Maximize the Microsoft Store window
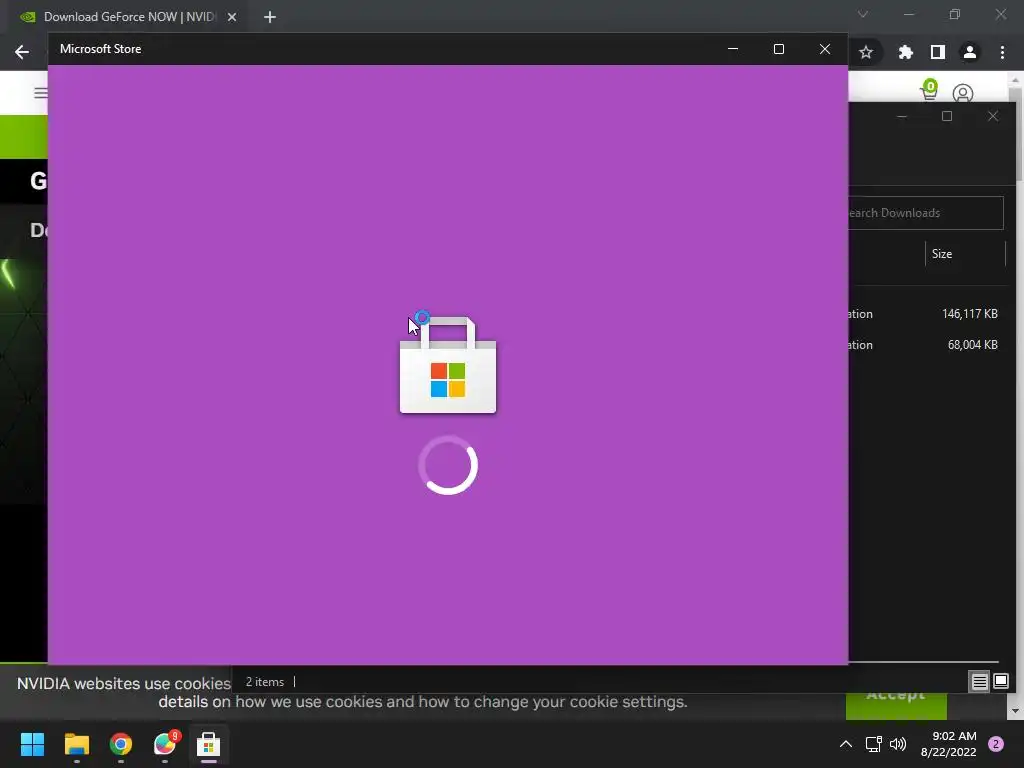Screen dimensions: 1024x768 coord(778,49)
